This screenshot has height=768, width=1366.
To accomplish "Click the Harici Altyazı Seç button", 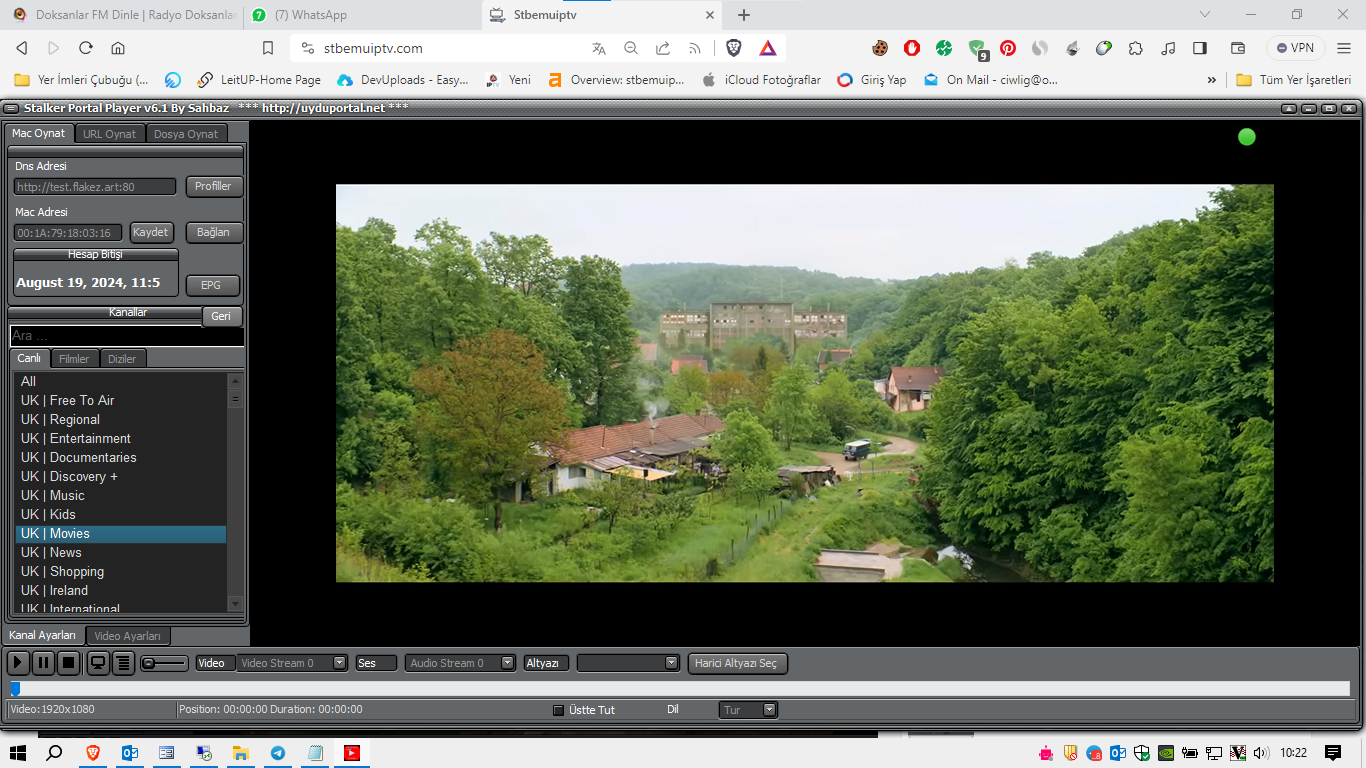I will [738, 663].
